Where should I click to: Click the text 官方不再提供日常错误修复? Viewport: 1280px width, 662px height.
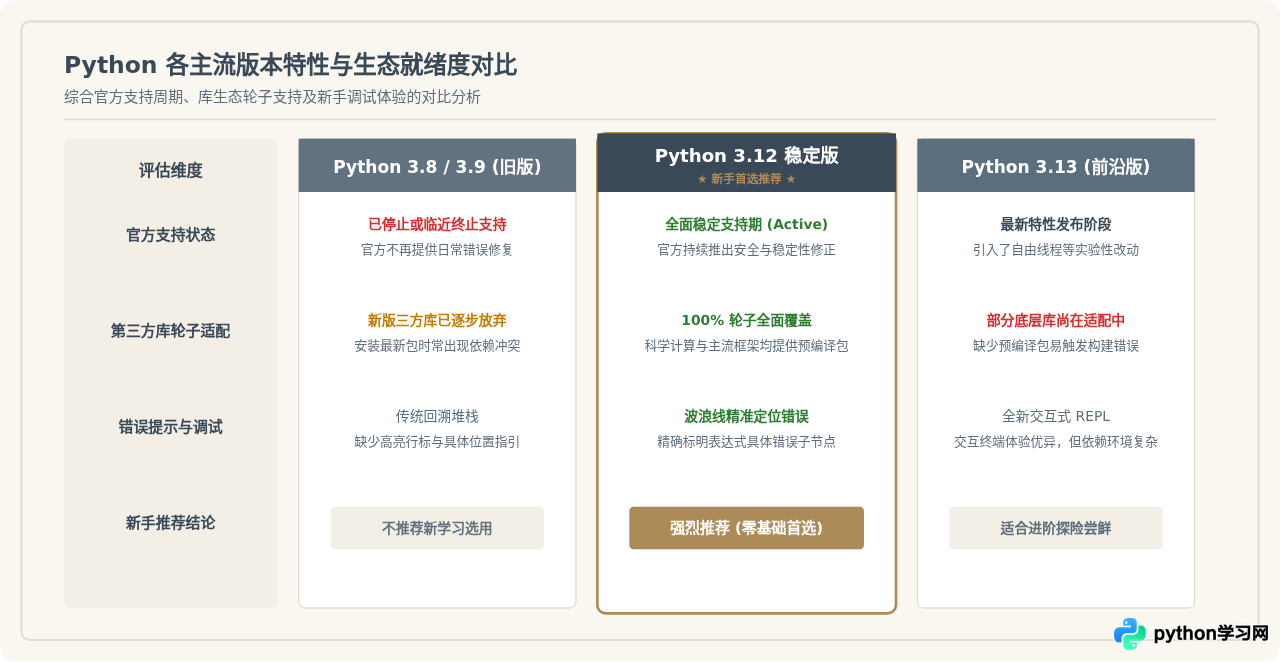pyautogui.click(x=437, y=250)
